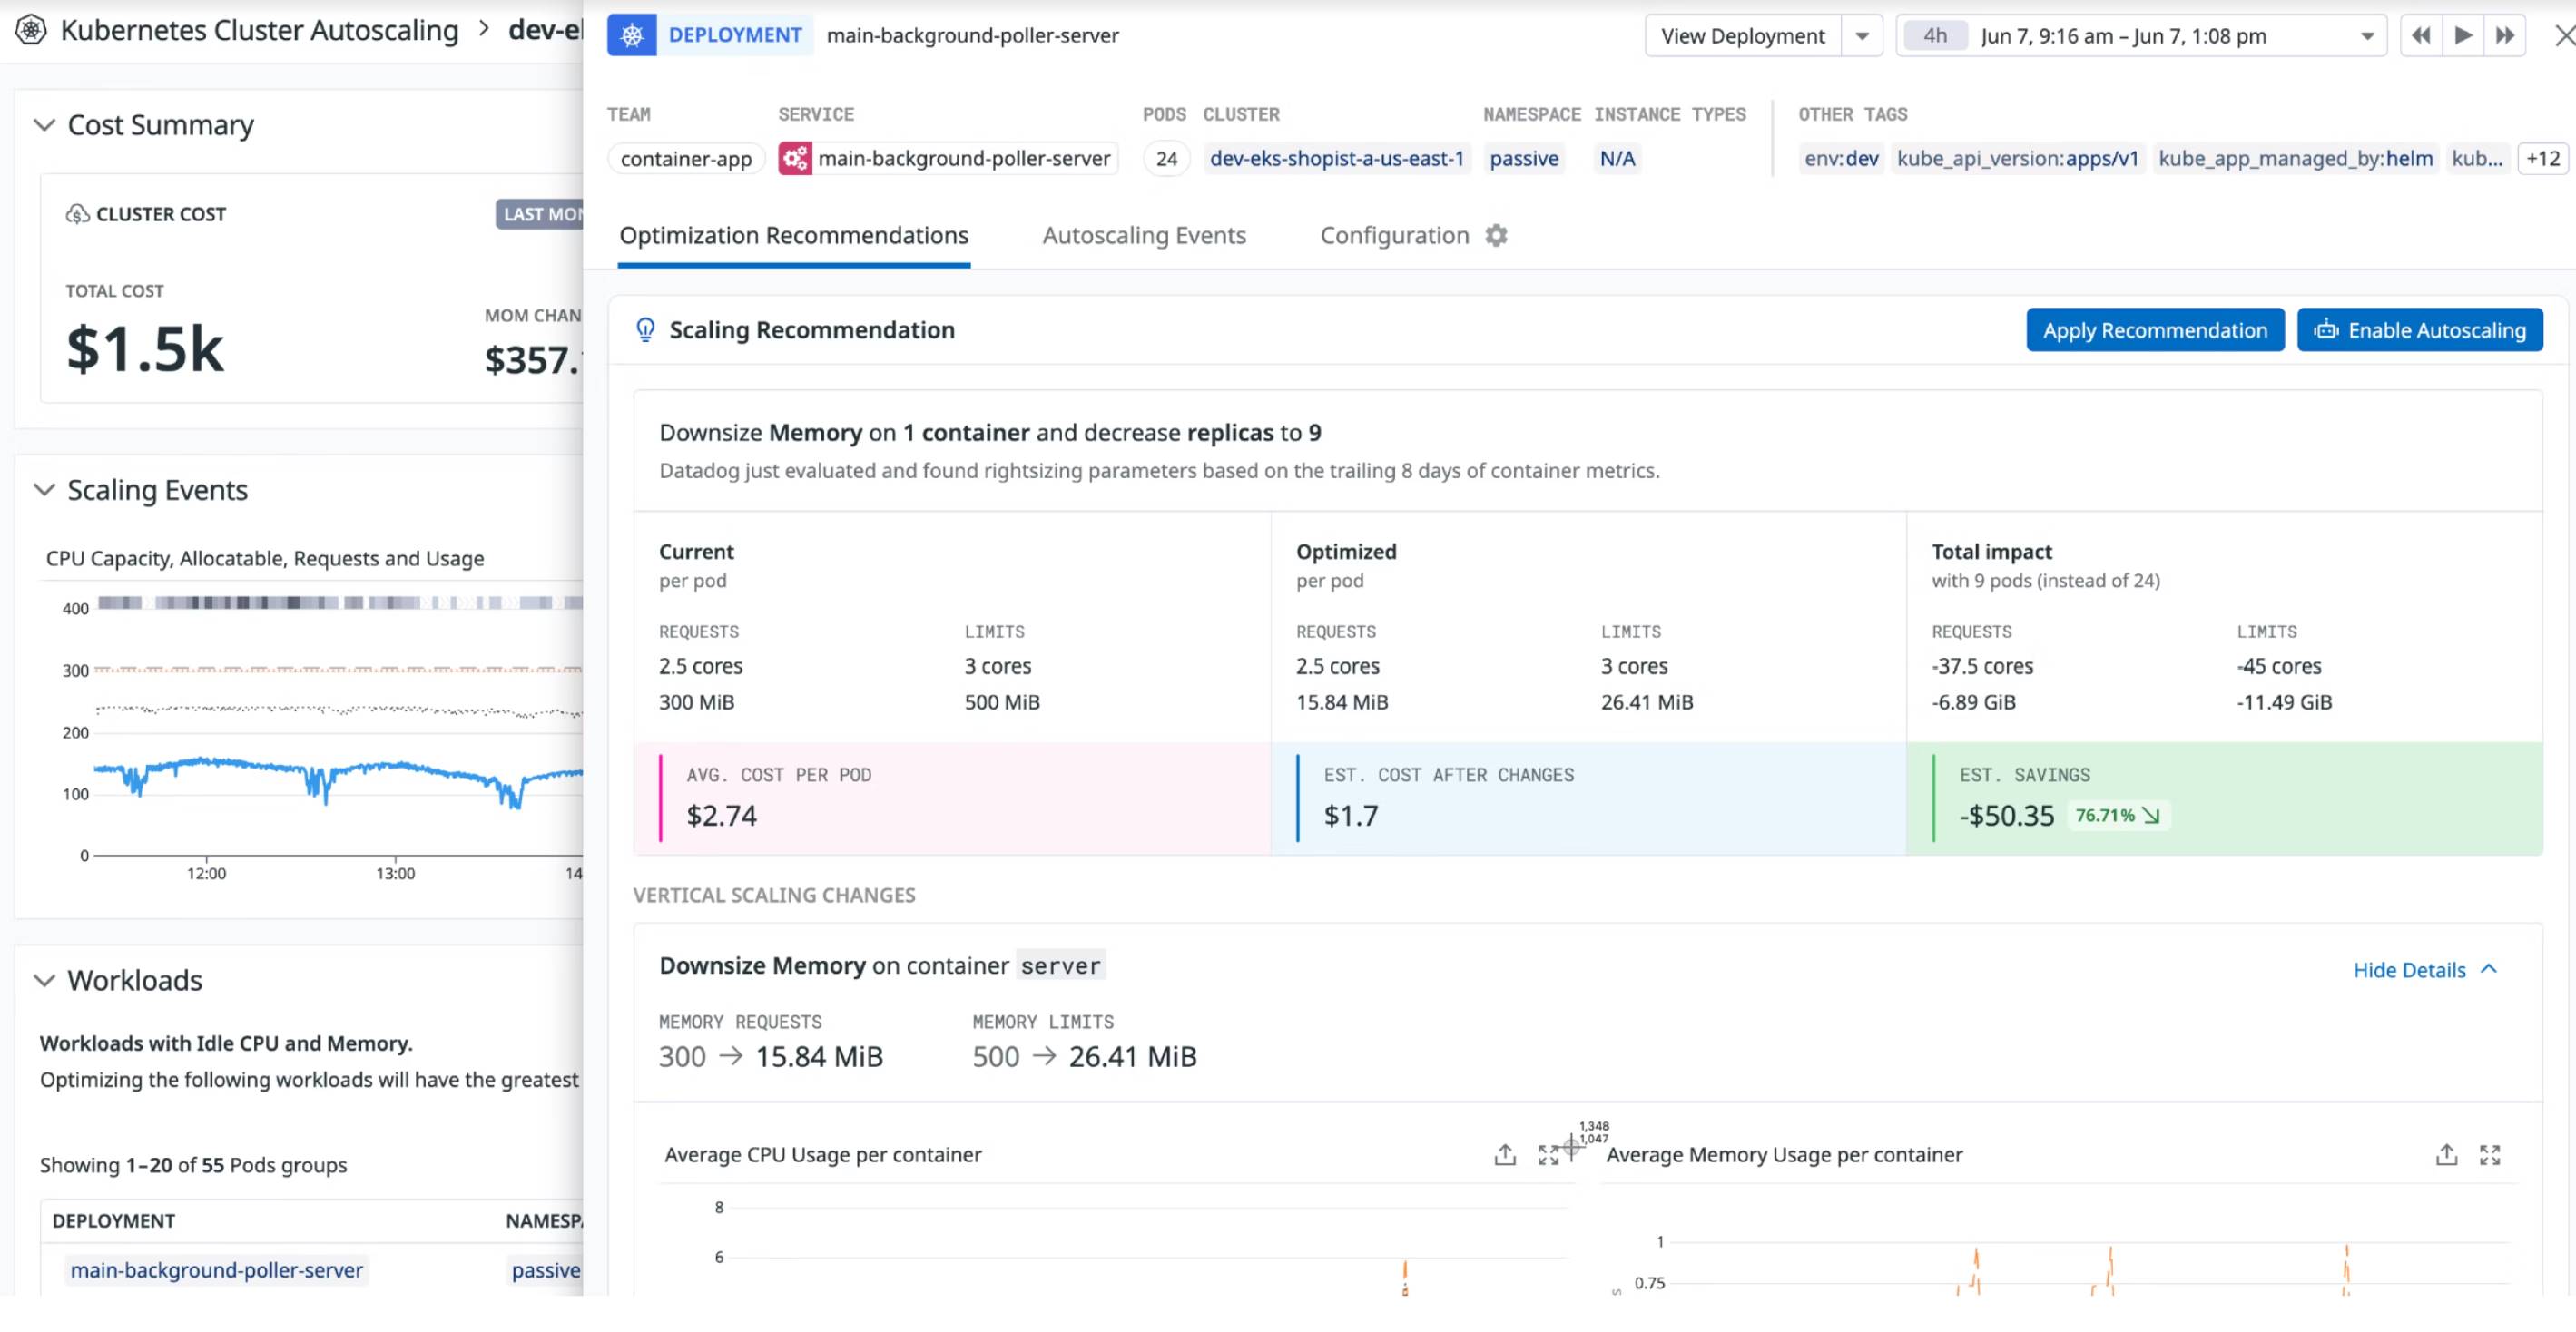Click the LAST MONTH cluster cost badge
Viewport: 2576px width, 1332px height.
[x=540, y=214]
